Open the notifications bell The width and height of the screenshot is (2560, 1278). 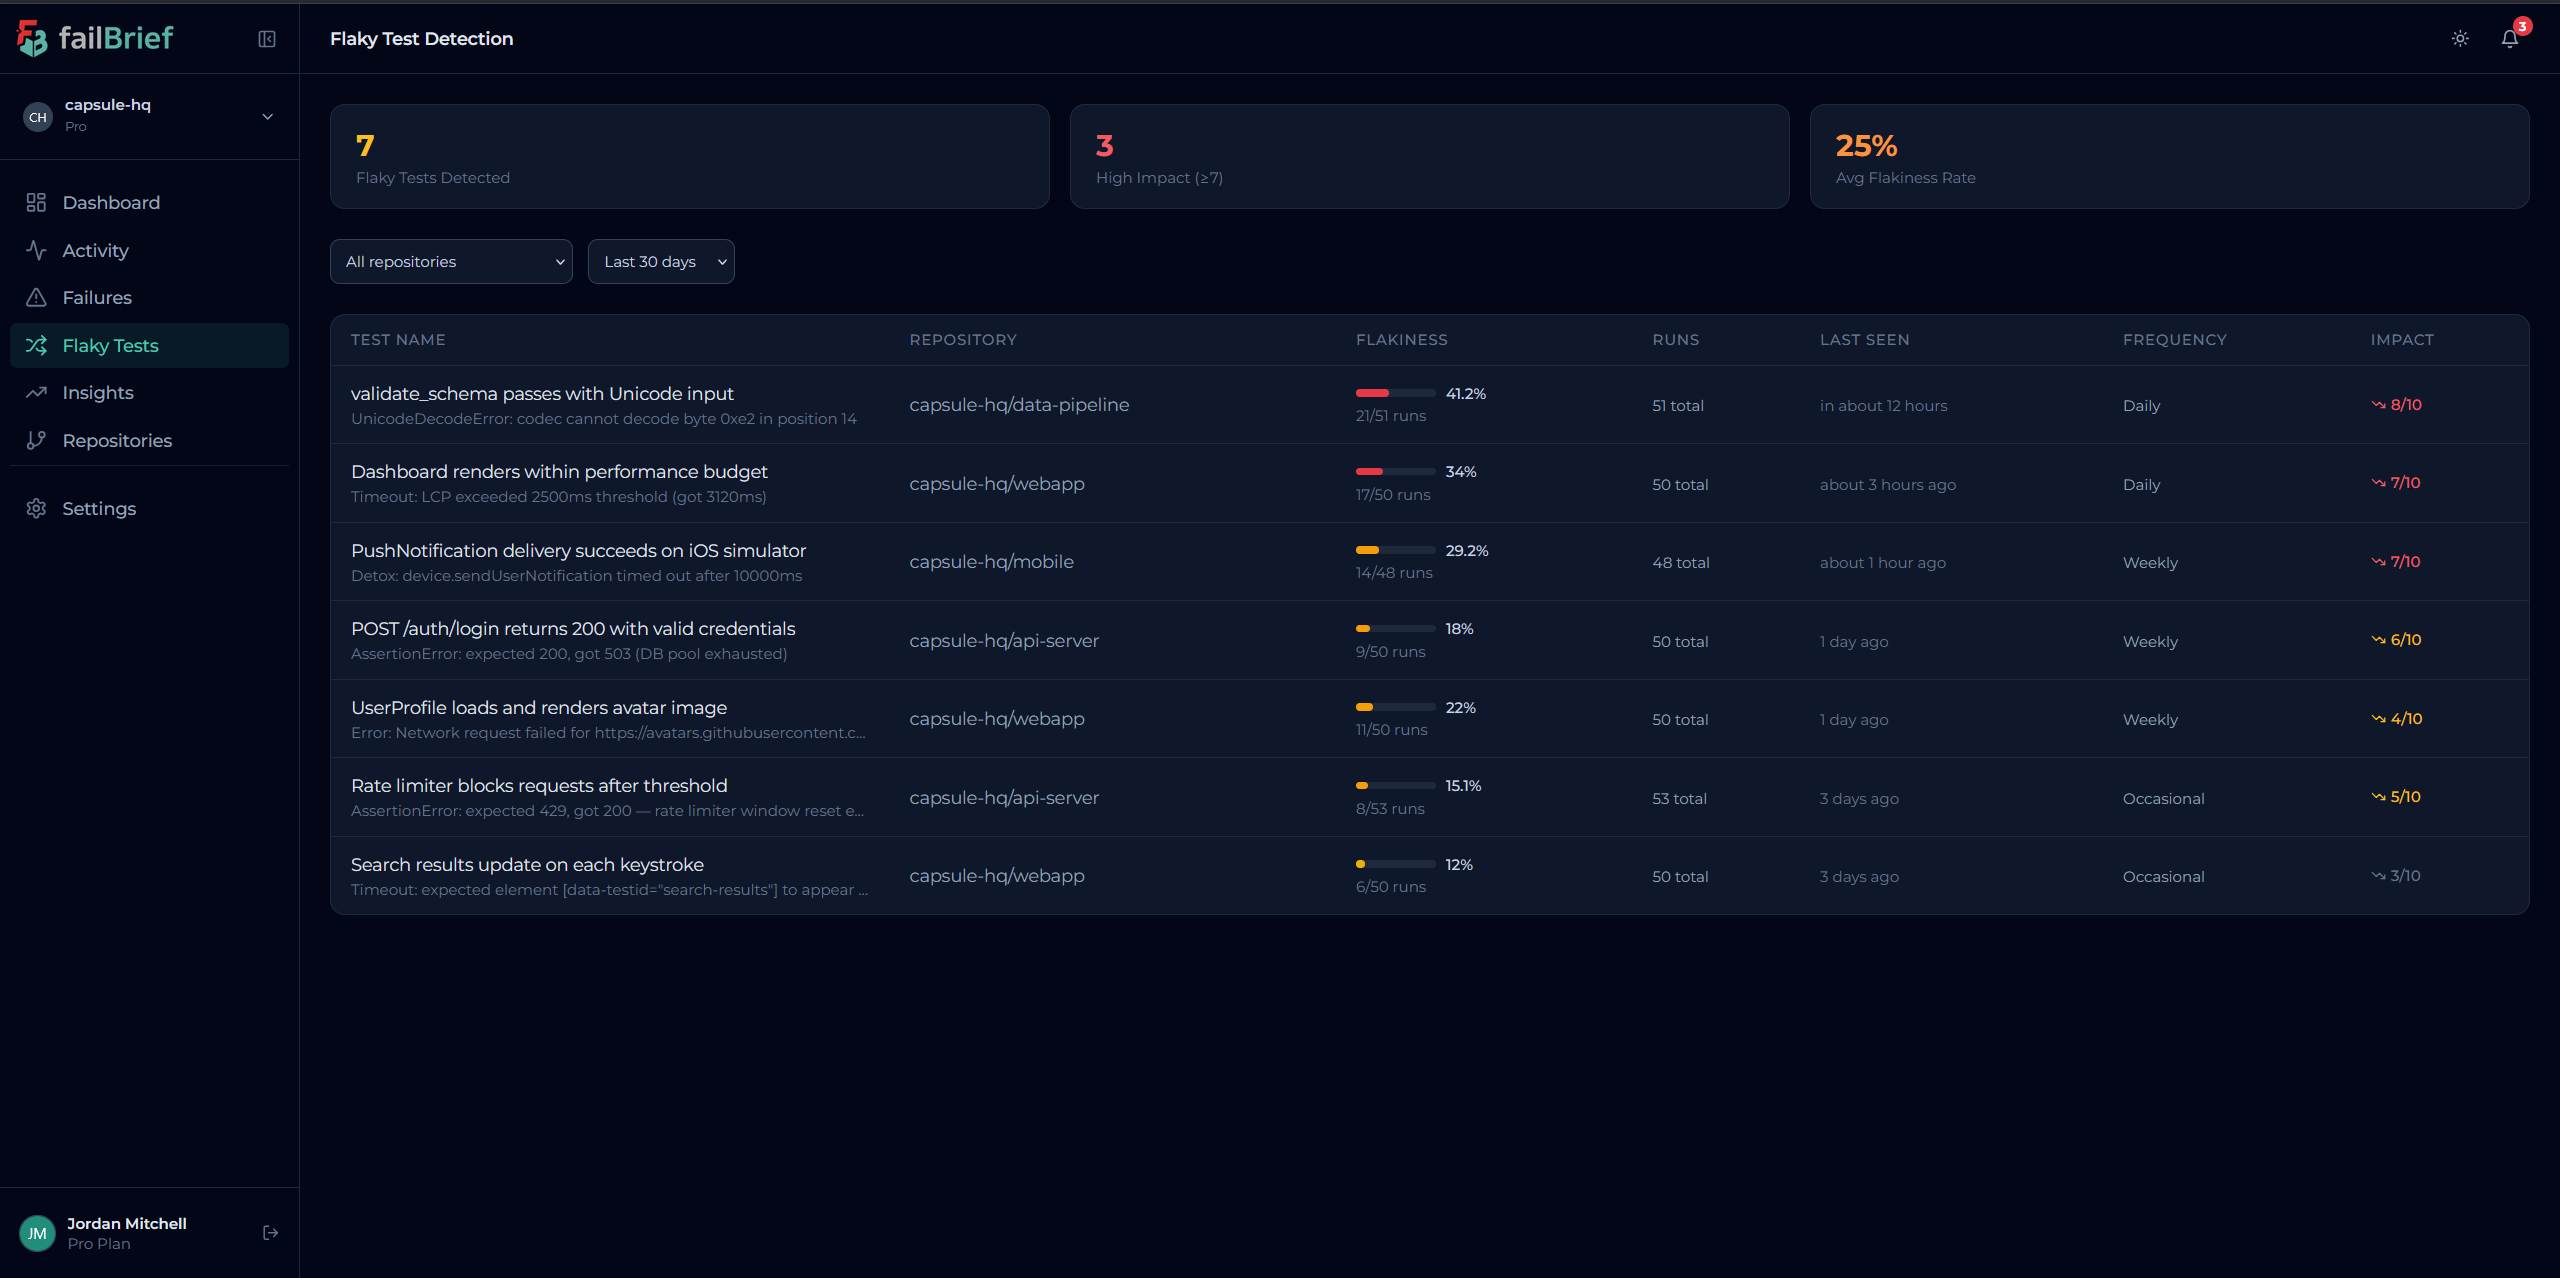click(x=2509, y=39)
